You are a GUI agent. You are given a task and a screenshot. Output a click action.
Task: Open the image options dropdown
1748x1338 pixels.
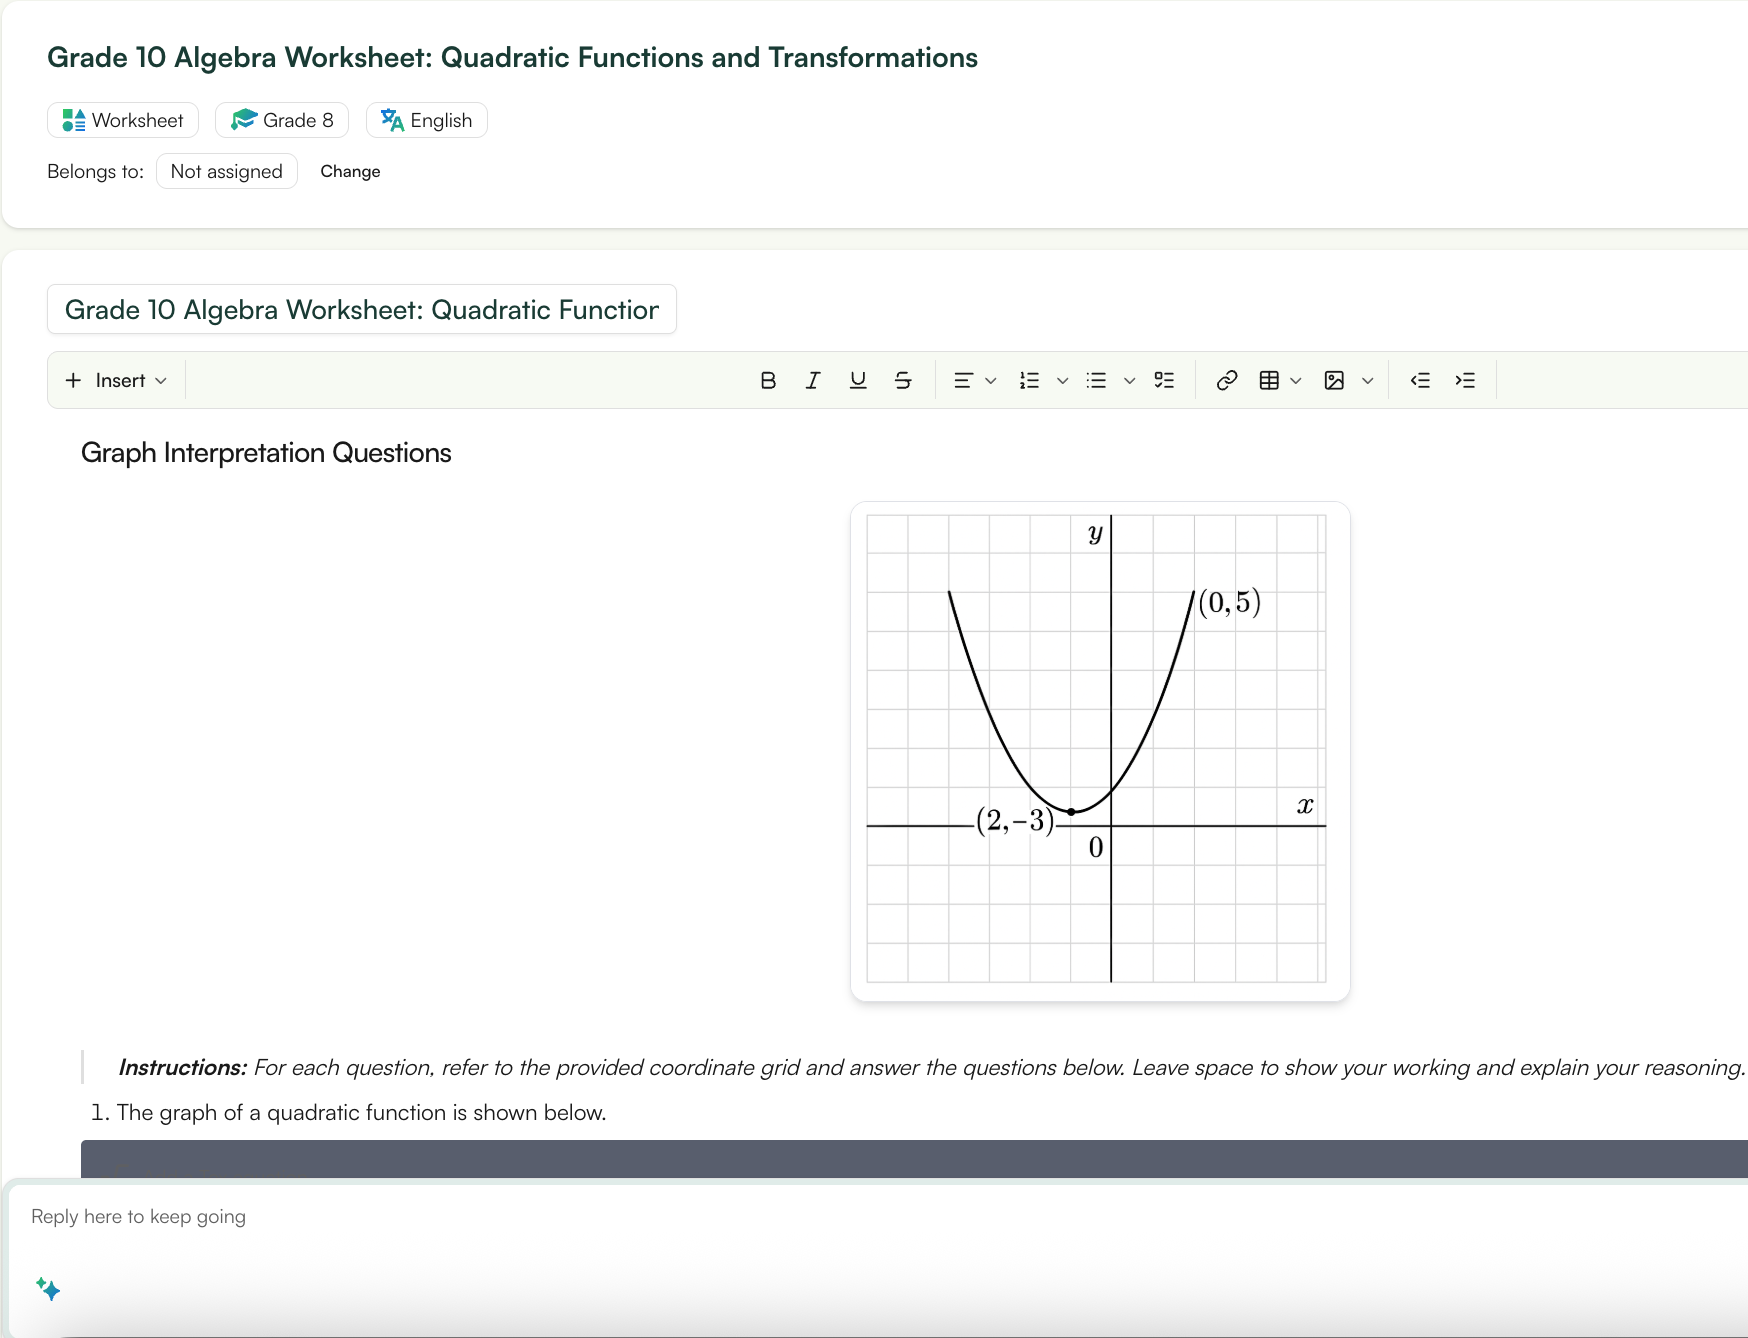(x=1368, y=380)
